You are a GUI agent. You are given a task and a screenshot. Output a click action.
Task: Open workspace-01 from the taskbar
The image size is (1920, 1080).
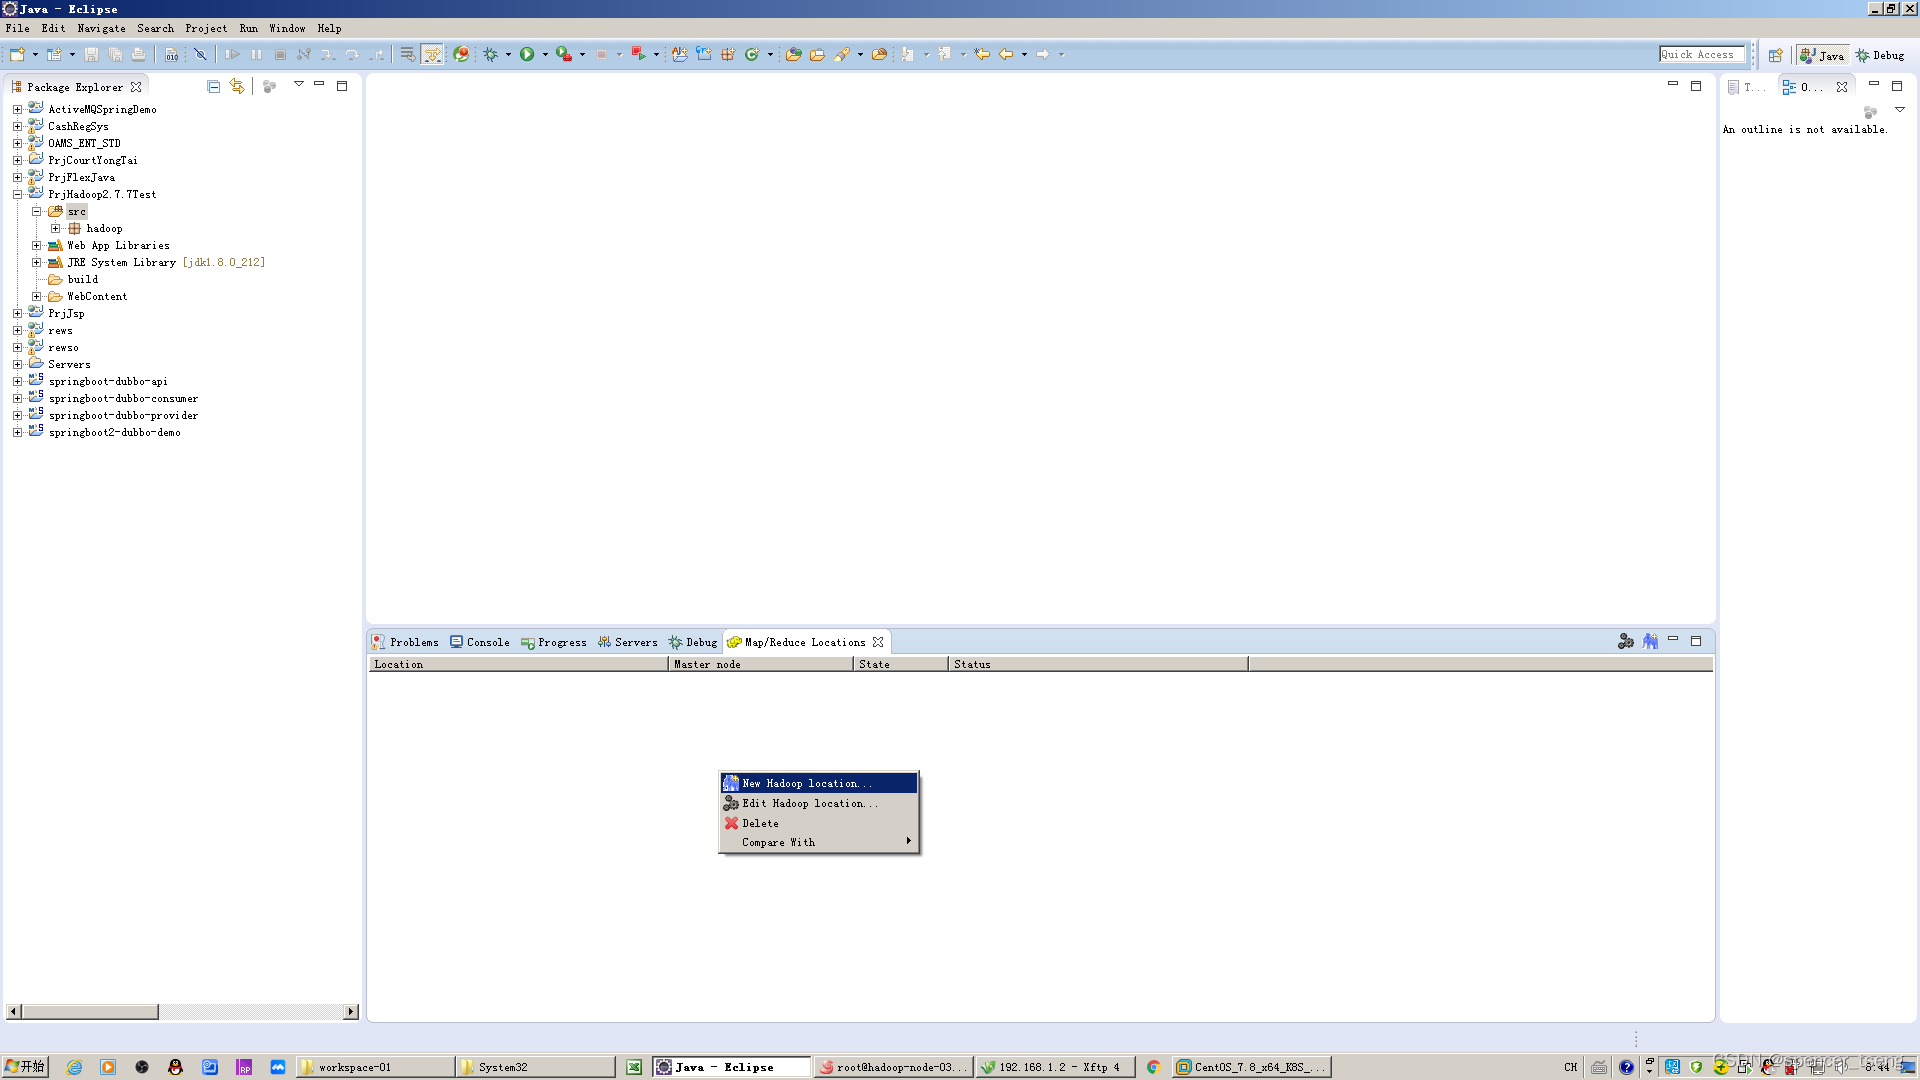(375, 1066)
